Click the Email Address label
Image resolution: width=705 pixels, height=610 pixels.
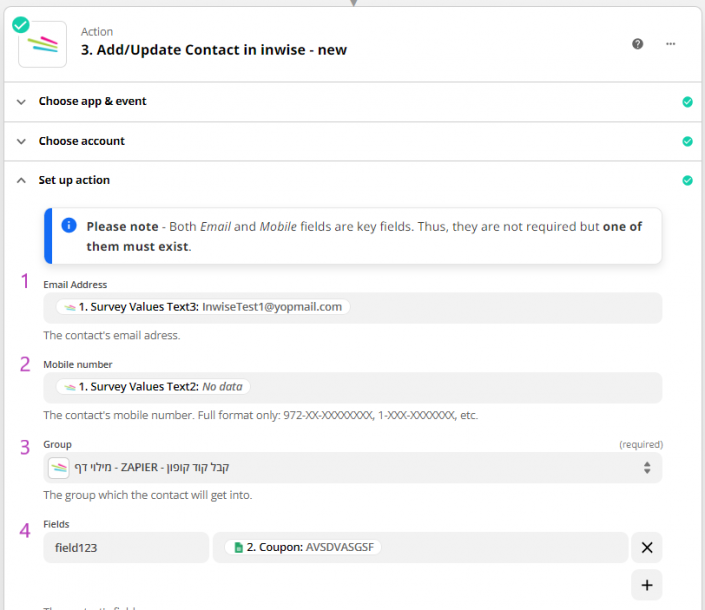75,285
